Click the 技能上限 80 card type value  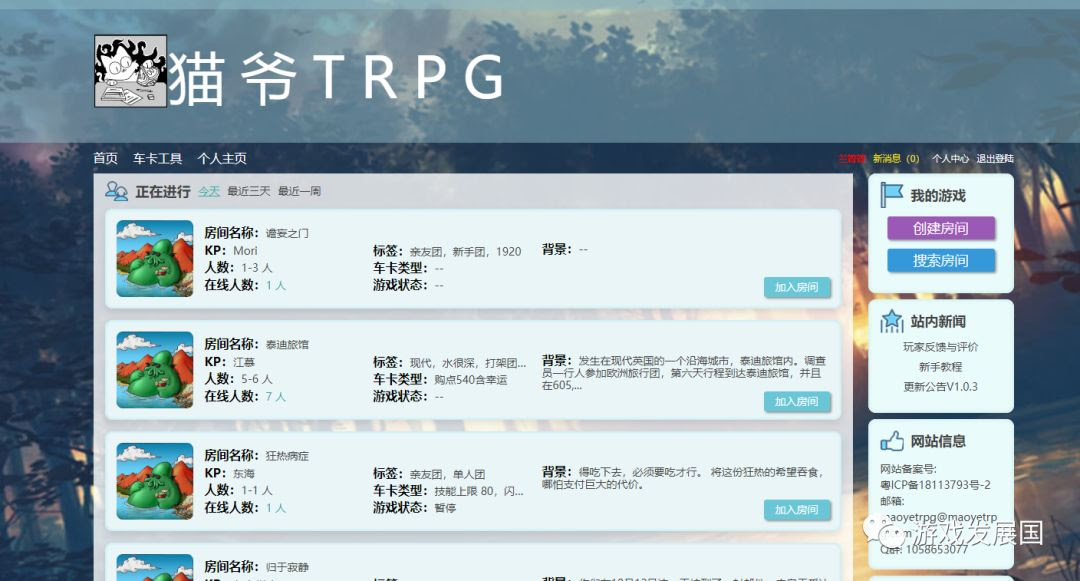pos(479,491)
